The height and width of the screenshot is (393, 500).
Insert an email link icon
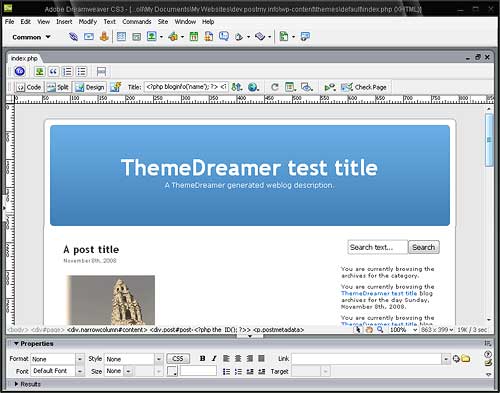click(89, 37)
